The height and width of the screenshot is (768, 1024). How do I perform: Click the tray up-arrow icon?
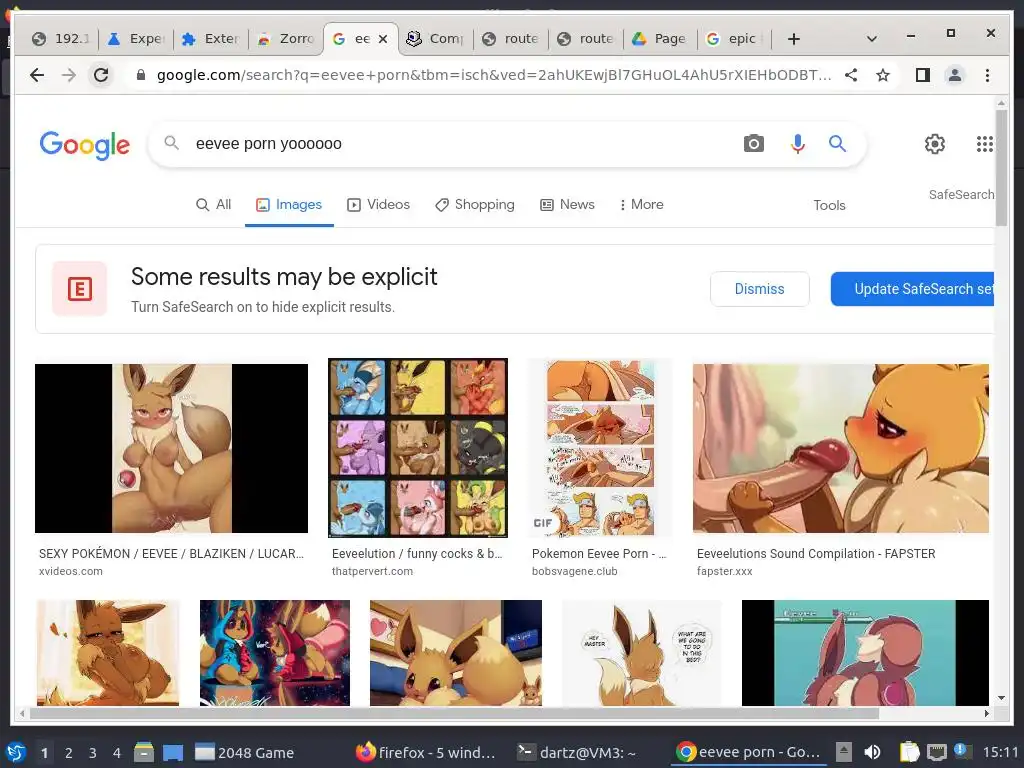click(844, 752)
